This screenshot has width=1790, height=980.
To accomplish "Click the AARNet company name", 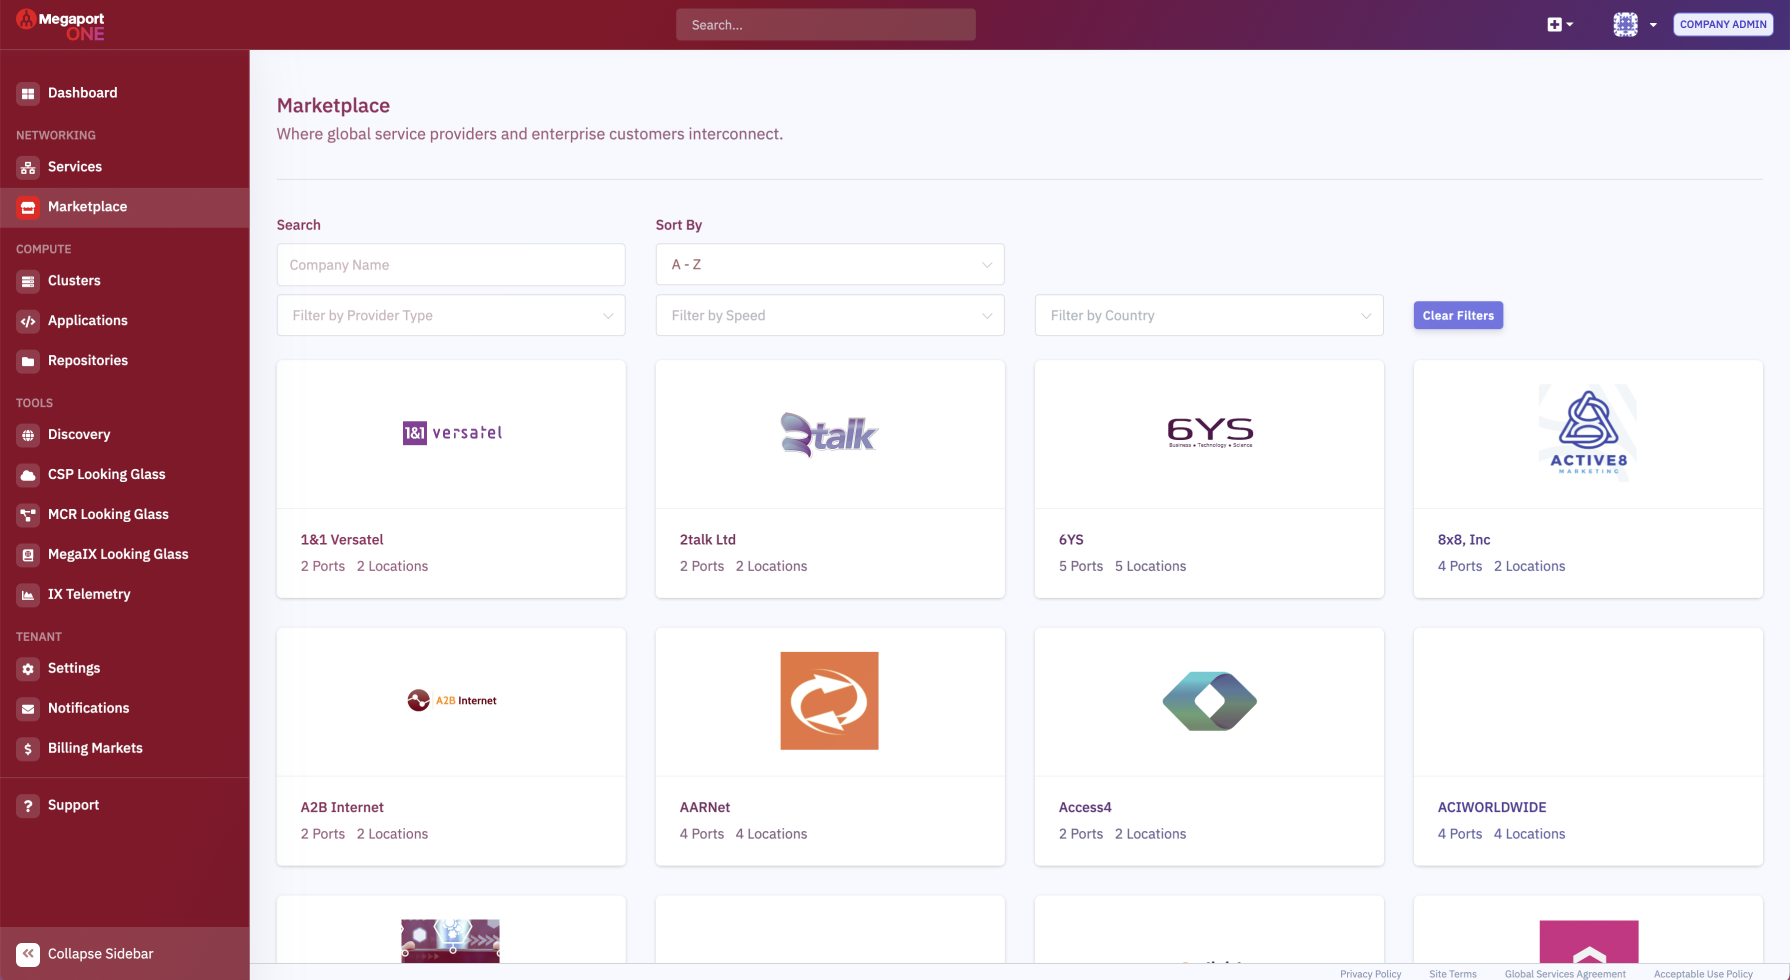I will point(705,808).
